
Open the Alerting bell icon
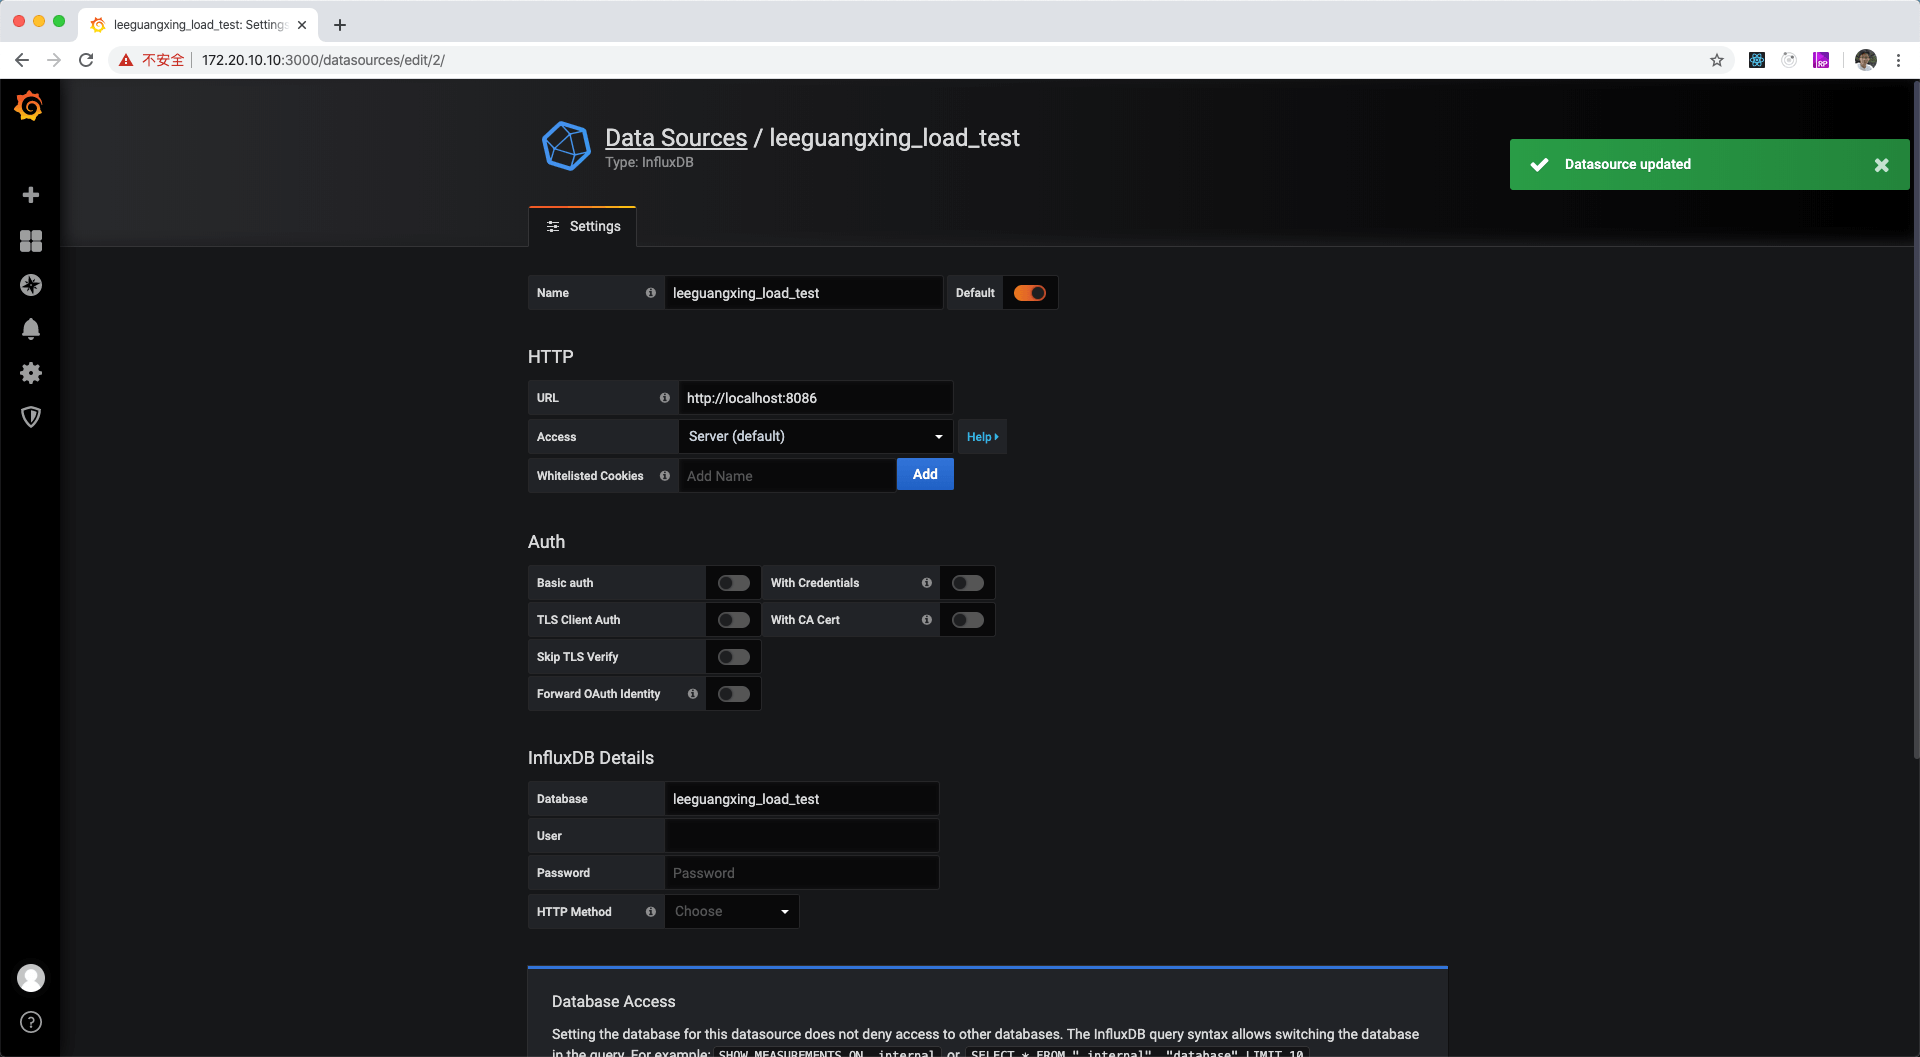click(x=31, y=329)
